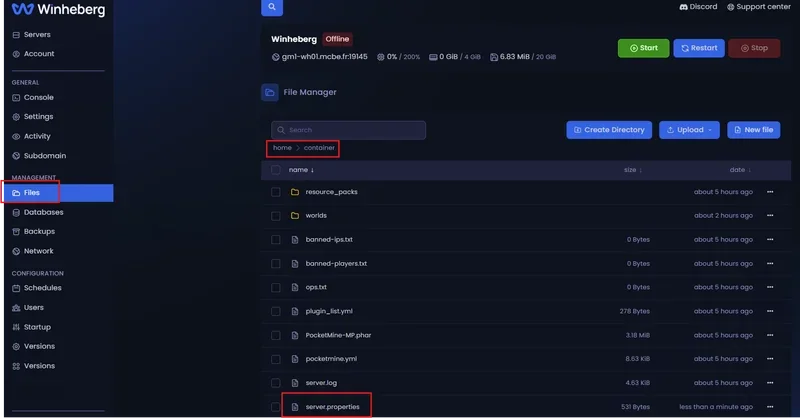Open PocketMine-MP.phar file
Viewport: 800px width, 418px height.
coord(338,335)
